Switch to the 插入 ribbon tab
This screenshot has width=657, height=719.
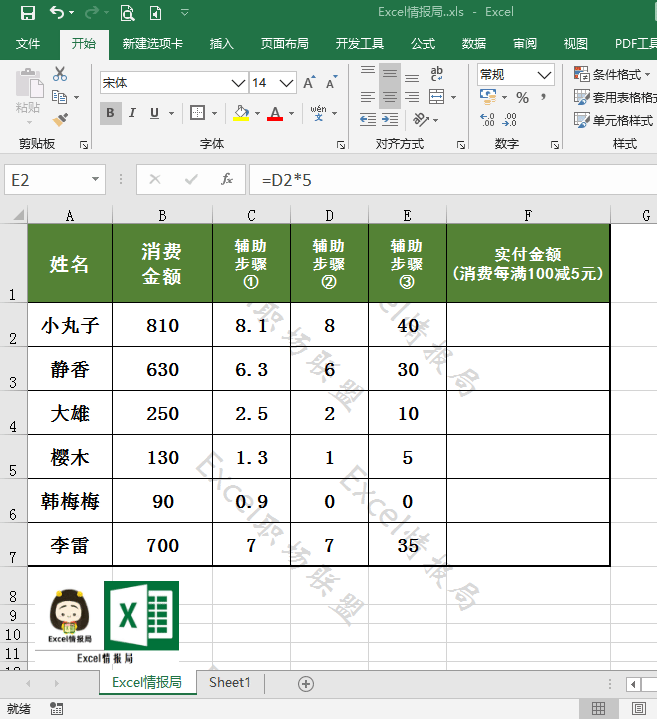(221, 44)
